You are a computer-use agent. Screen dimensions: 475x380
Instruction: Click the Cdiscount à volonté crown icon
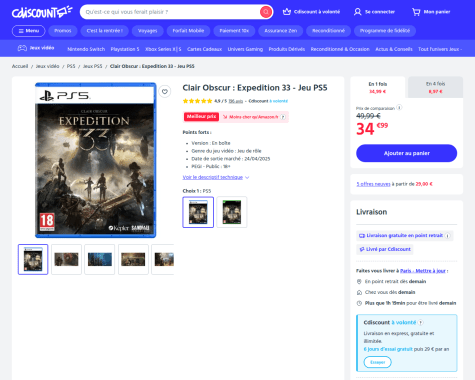[x=287, y=12]
